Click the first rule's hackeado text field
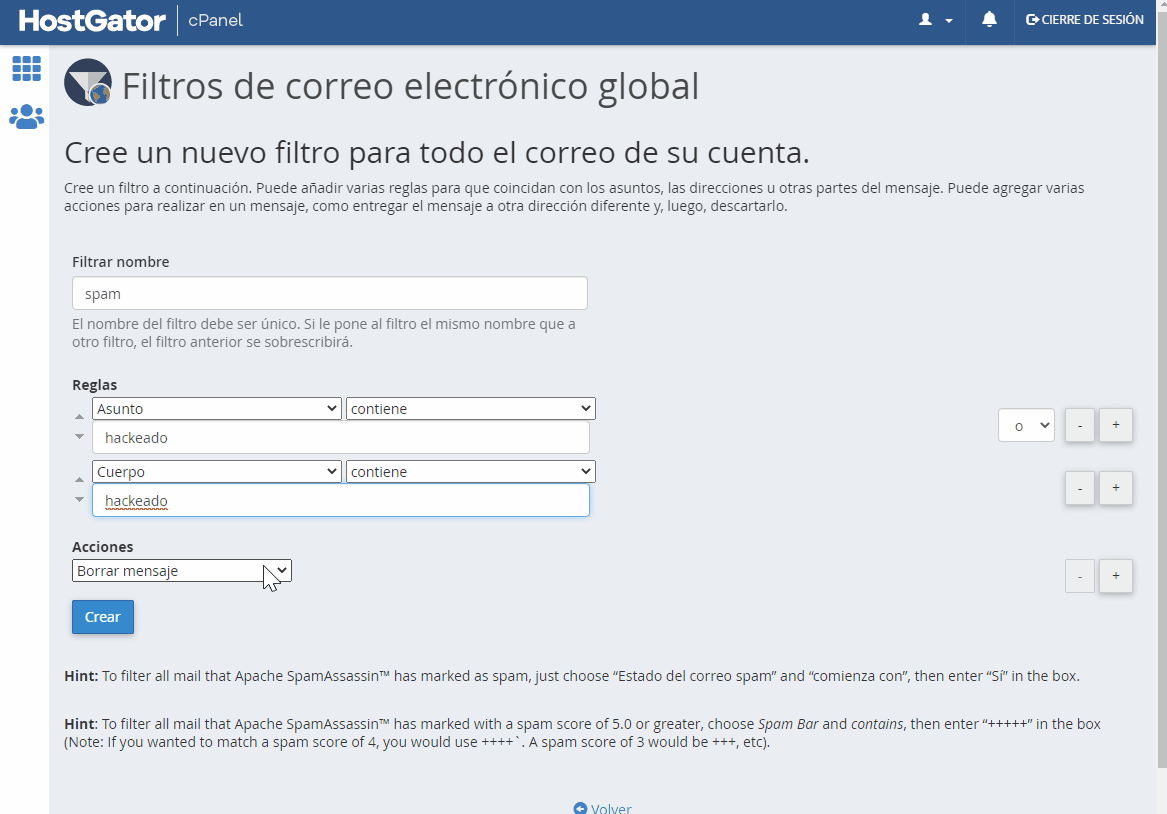Screen dimensions: 1167x814 pos(341,438)
